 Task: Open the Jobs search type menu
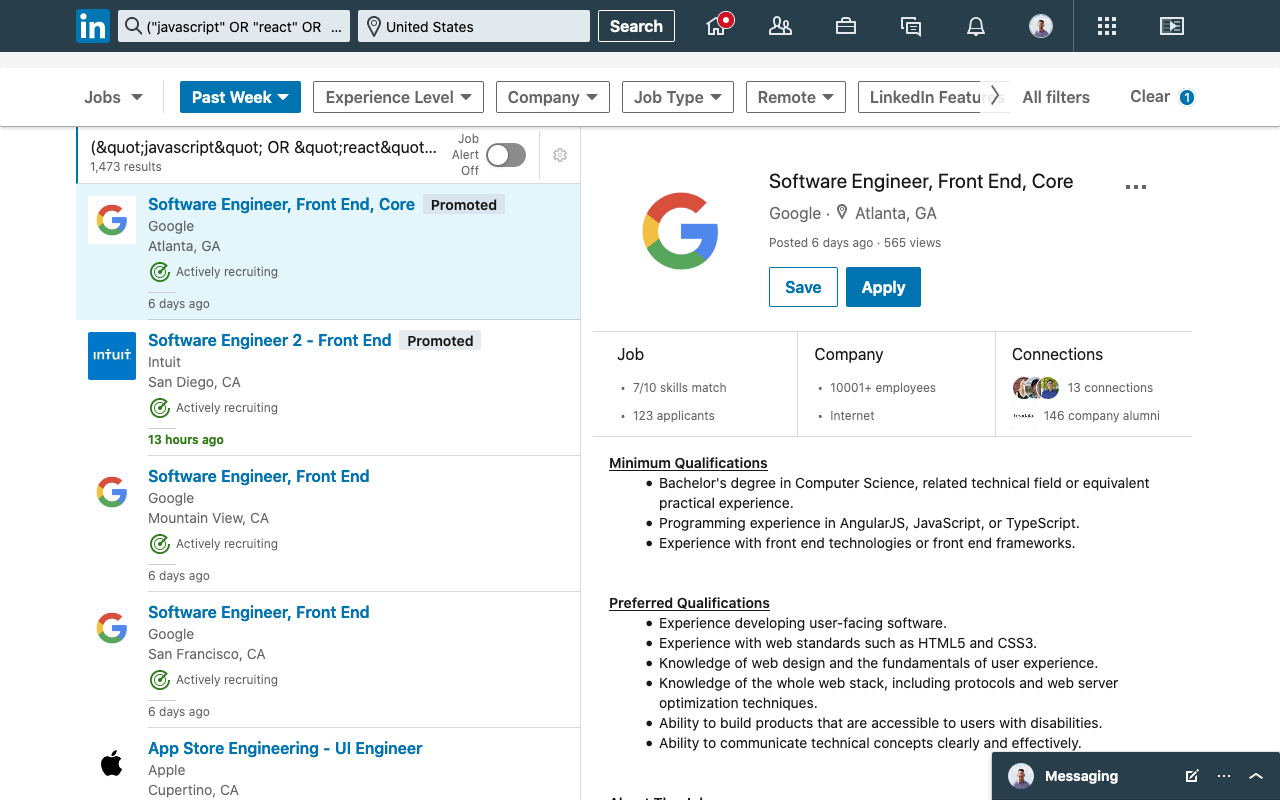click(113, 97)
